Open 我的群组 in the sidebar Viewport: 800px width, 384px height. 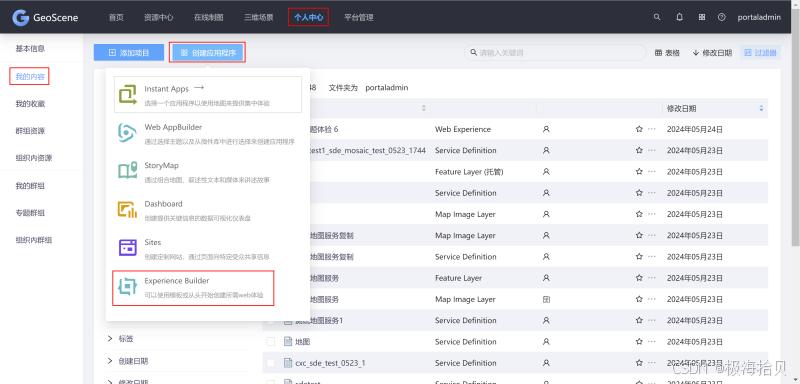(30, 186)
